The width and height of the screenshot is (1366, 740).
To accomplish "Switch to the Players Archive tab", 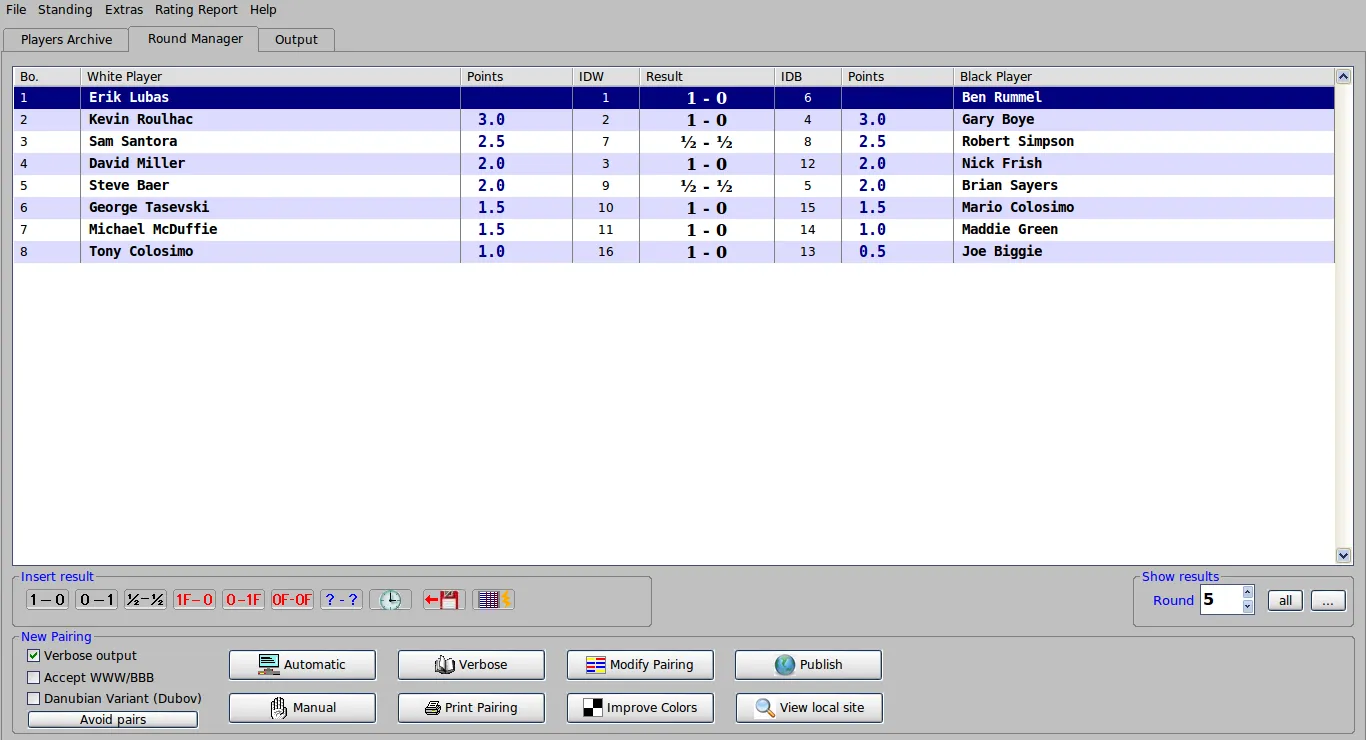I will pyautogui.click(x=66, y=40).
